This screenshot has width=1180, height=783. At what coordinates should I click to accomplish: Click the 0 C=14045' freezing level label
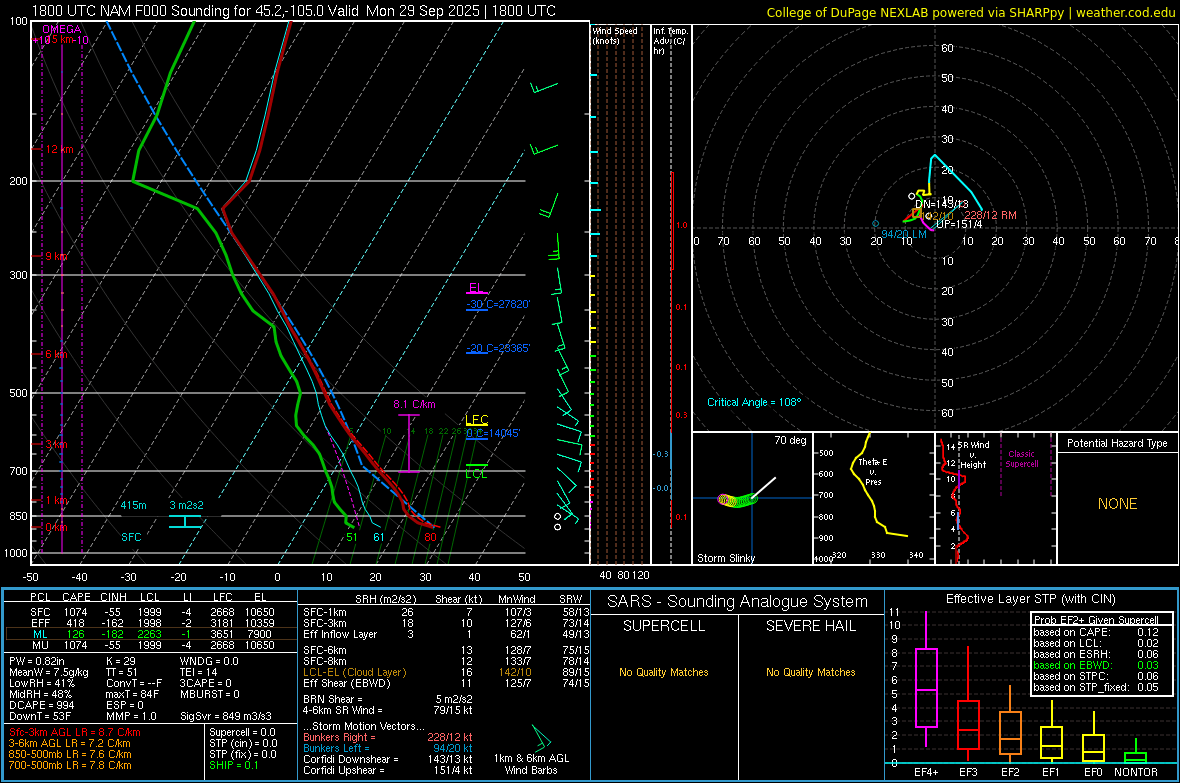(x=493, y=433)
